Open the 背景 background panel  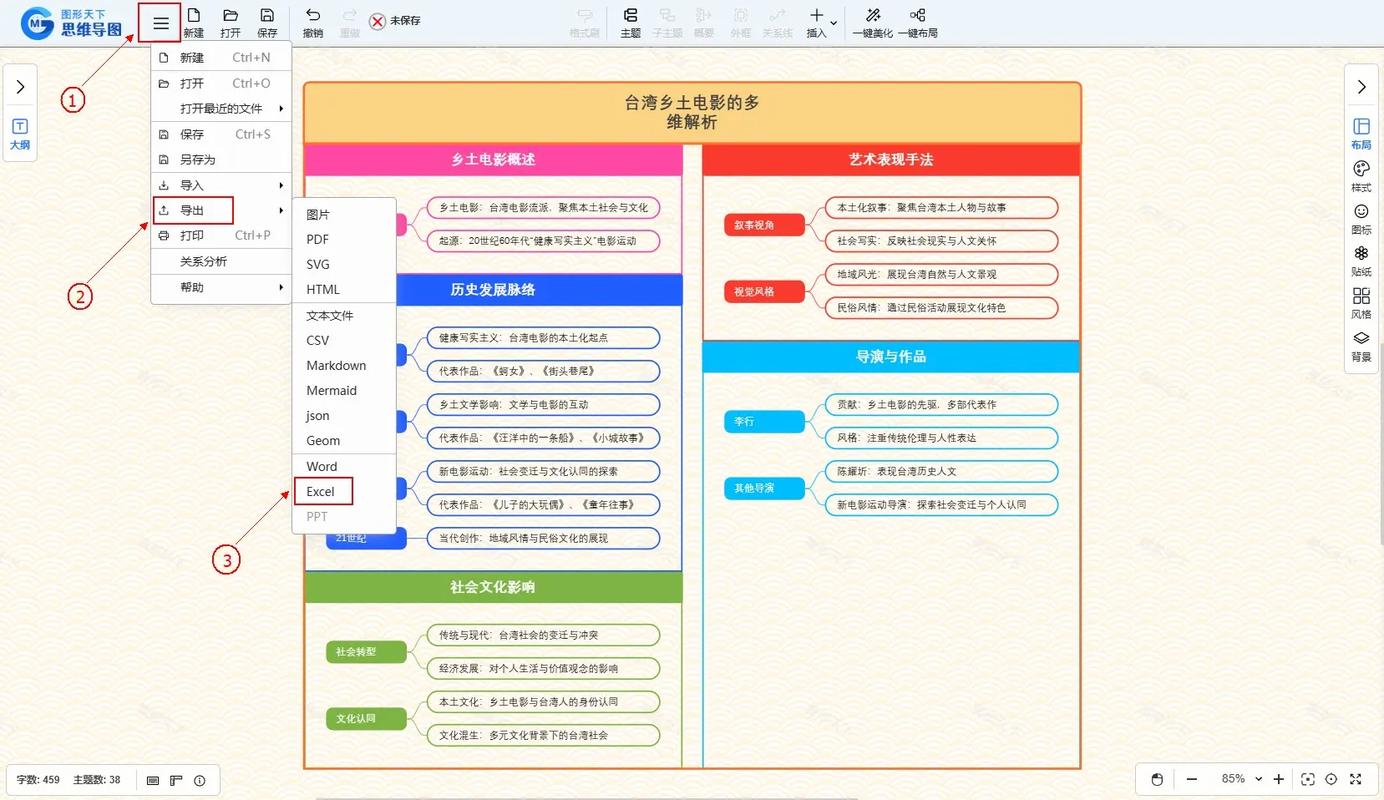1360,346
